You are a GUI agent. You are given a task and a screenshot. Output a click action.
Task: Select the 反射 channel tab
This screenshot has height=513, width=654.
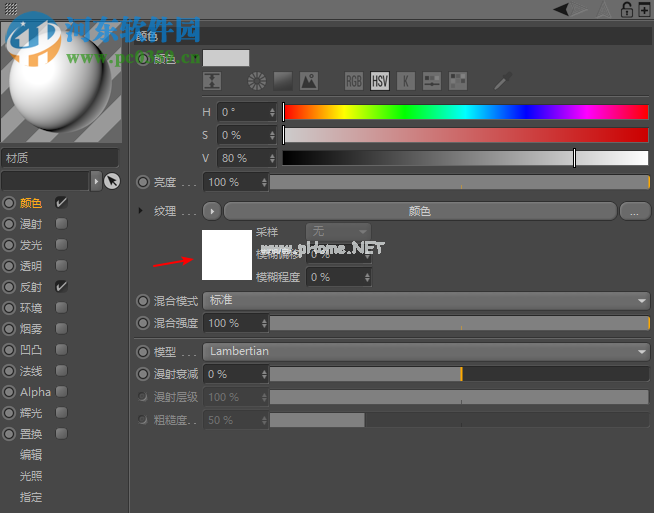tap(31, 287)
